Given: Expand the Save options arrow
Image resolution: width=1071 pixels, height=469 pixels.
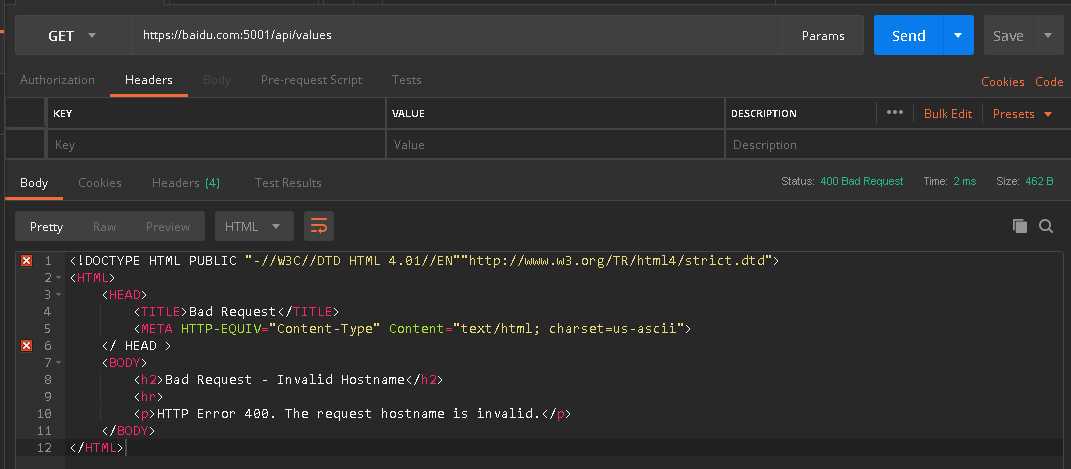Looking at the screenshot, I should [1048, 35].
